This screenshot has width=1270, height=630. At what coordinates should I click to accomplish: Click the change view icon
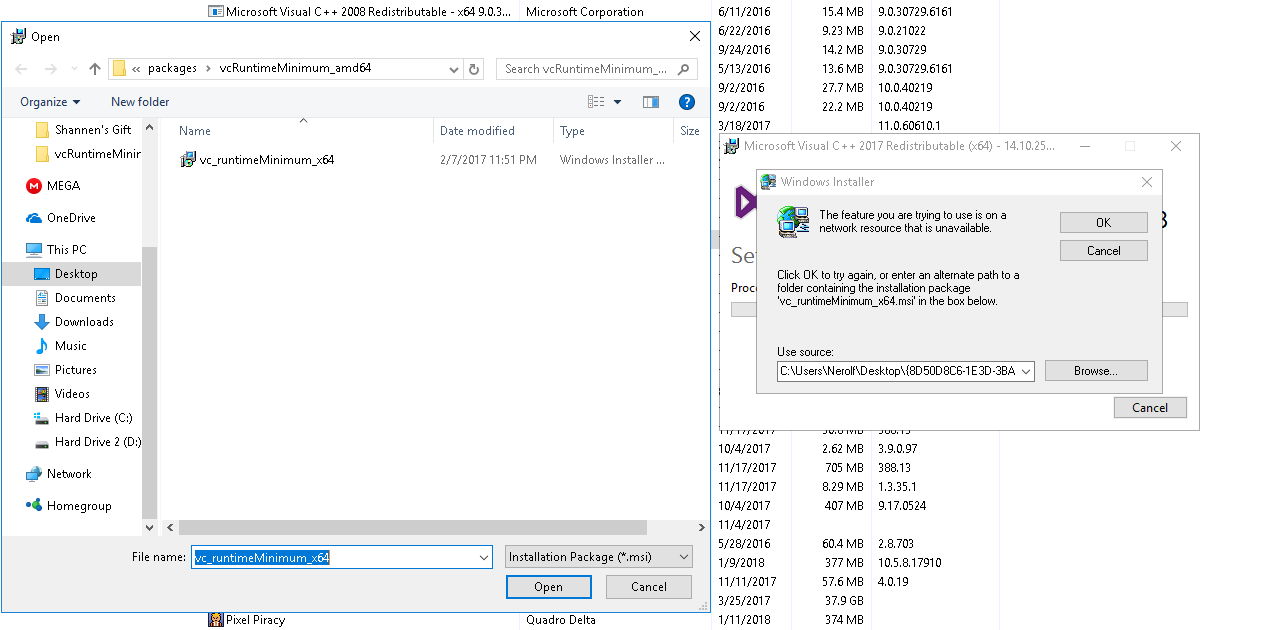[x=596, y=102]
